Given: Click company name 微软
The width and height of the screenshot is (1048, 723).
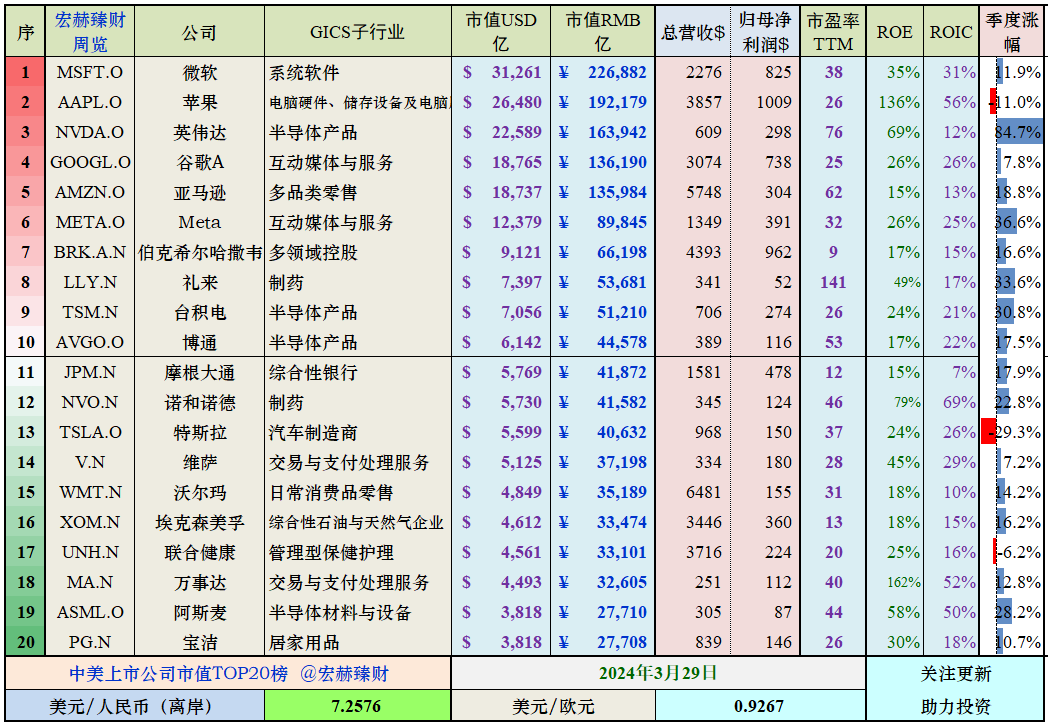Looking at the screenshot, I should [x=199, y=72].
